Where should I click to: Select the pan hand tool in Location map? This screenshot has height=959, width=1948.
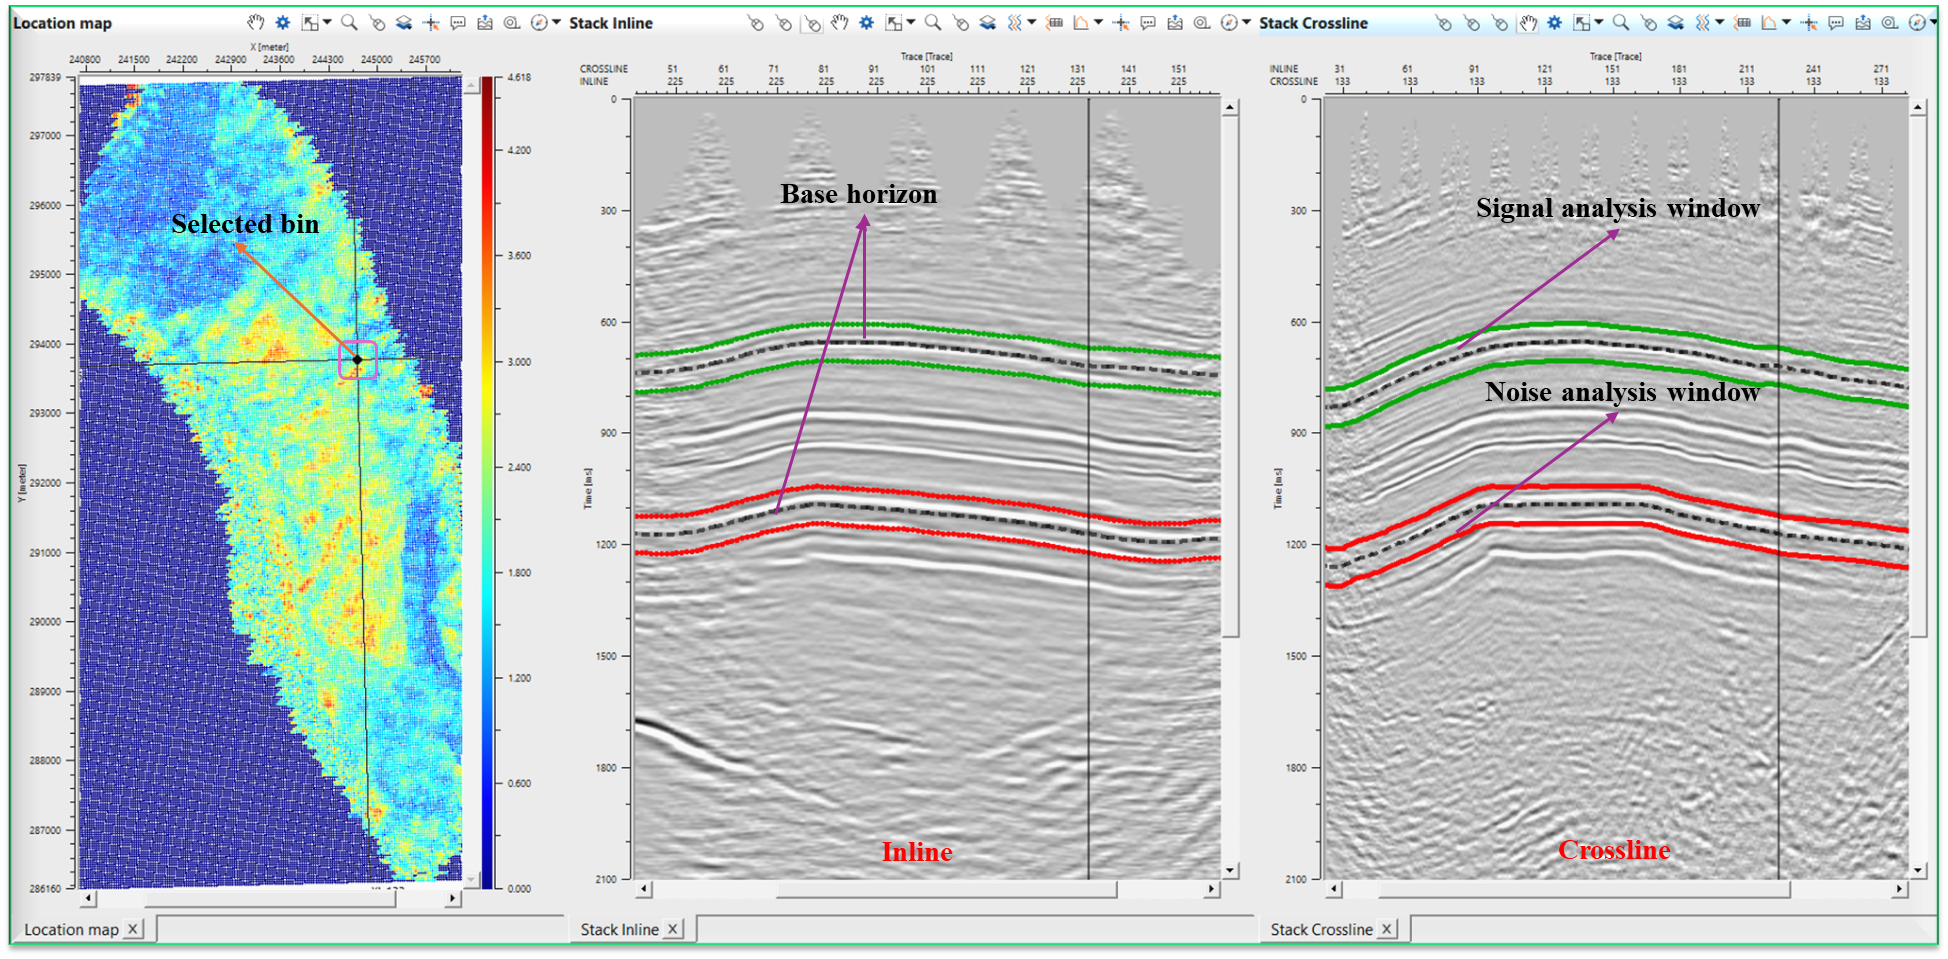(256, 22)
